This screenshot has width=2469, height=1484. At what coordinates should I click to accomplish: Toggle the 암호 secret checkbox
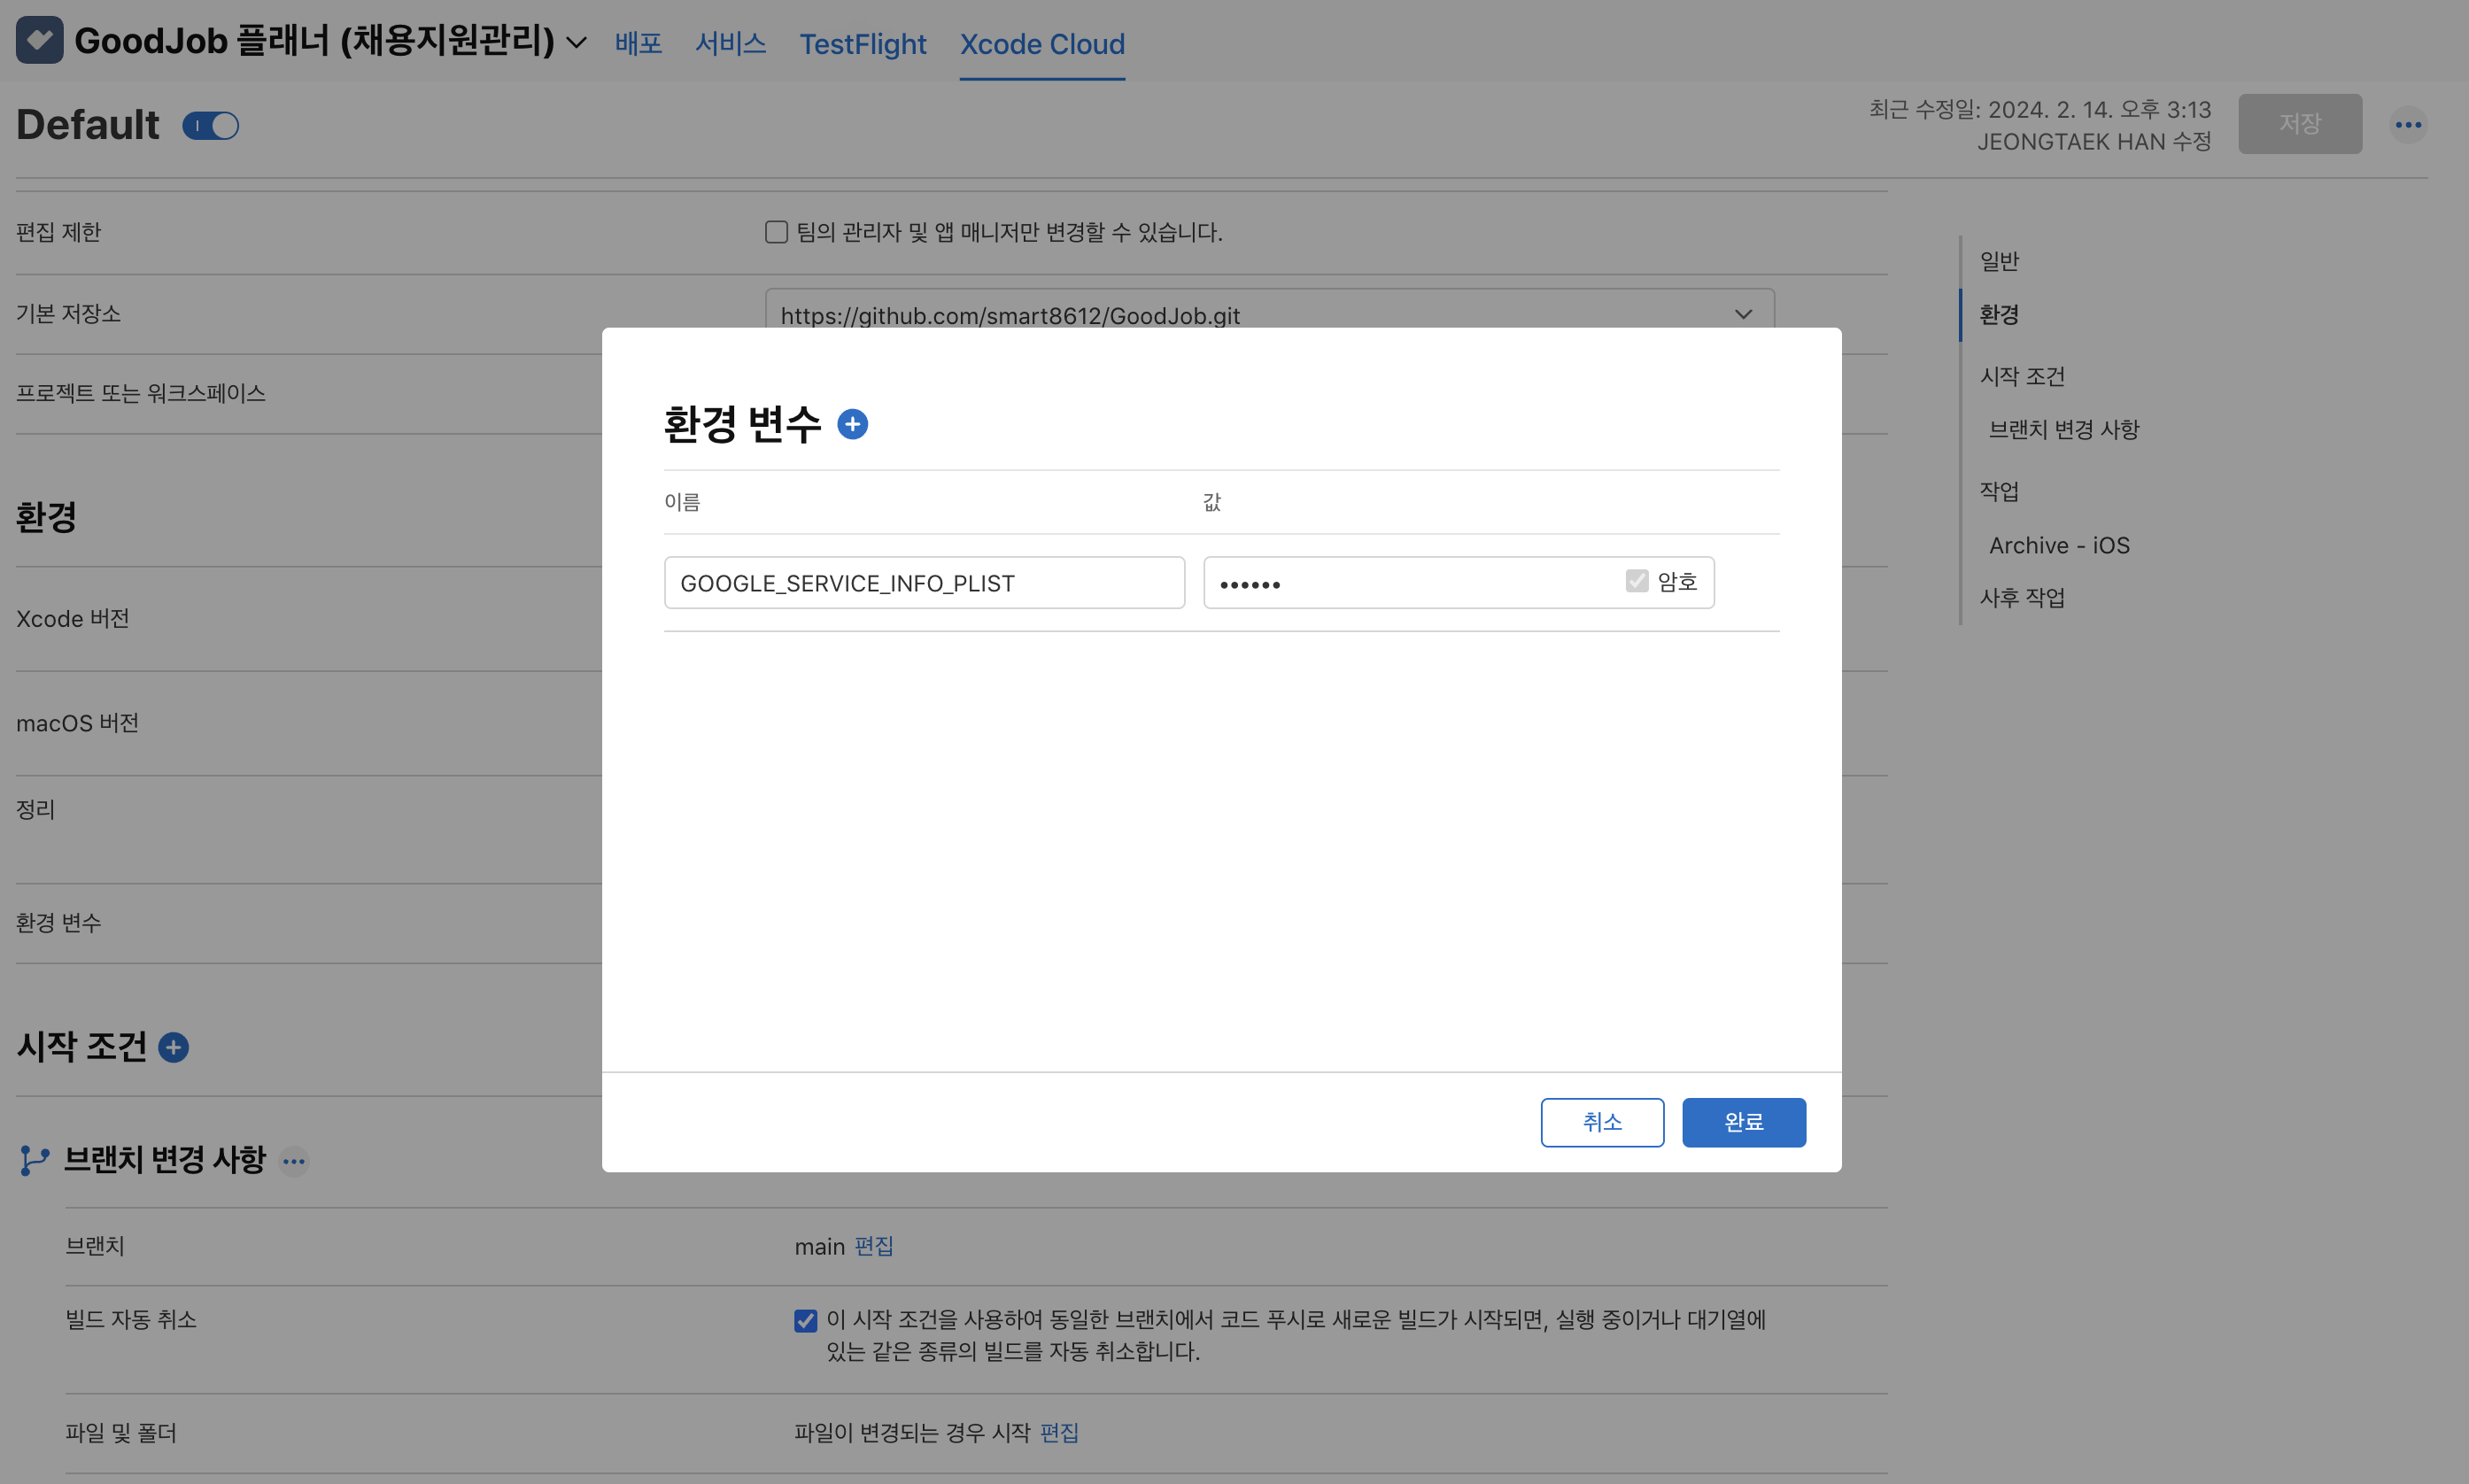tap(1636, 581)
